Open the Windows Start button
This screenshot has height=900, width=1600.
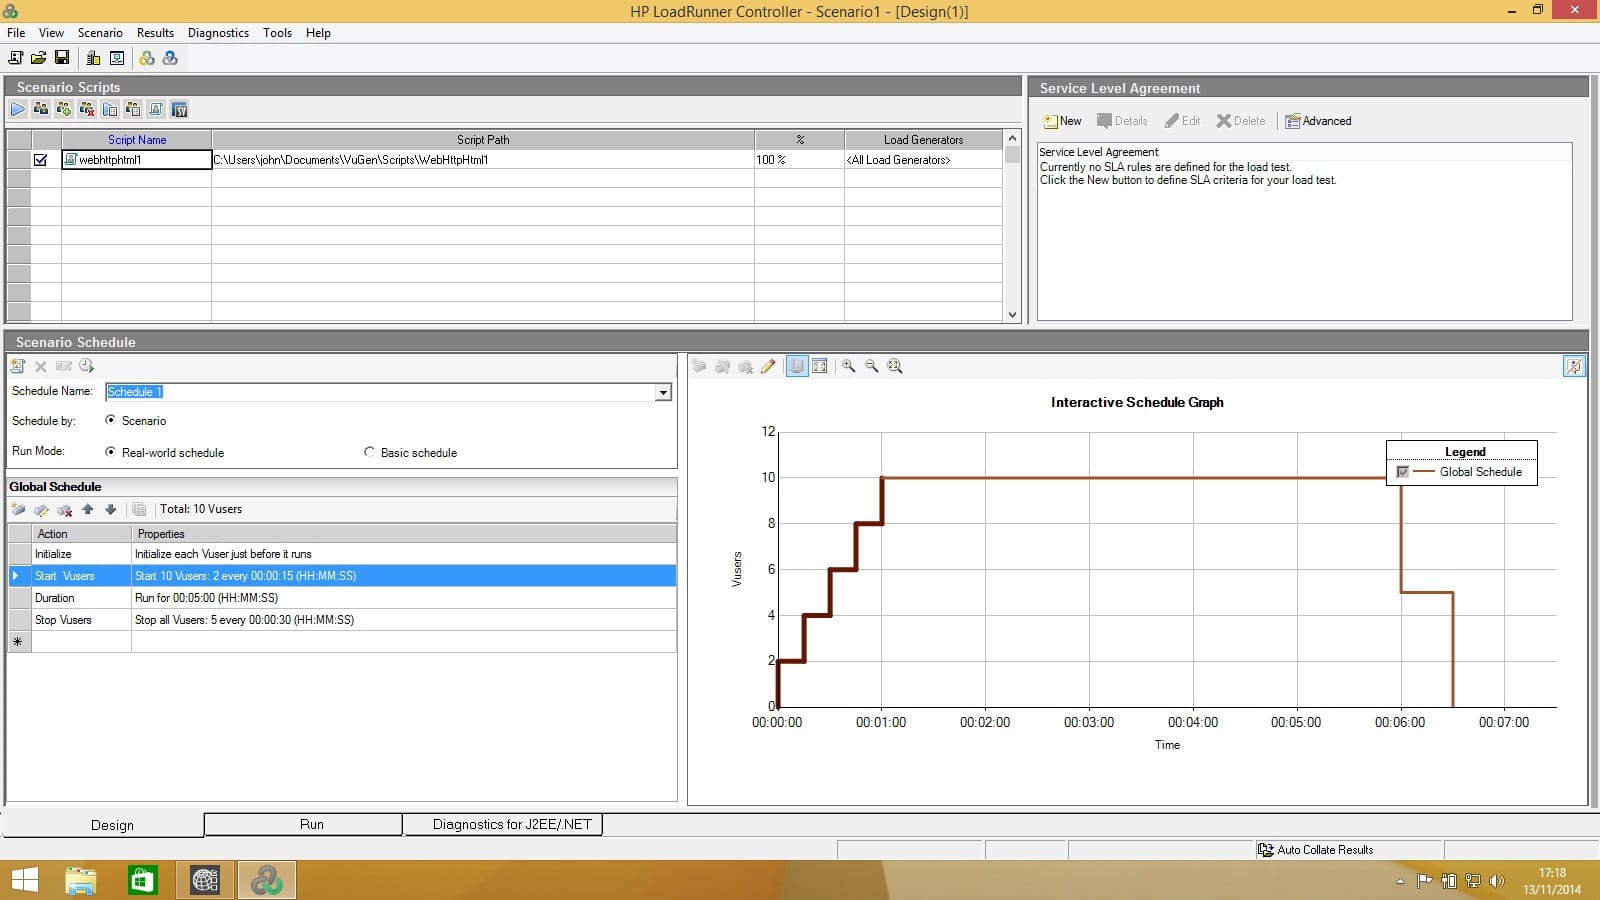pyautogui.click(x=24, y=880)
